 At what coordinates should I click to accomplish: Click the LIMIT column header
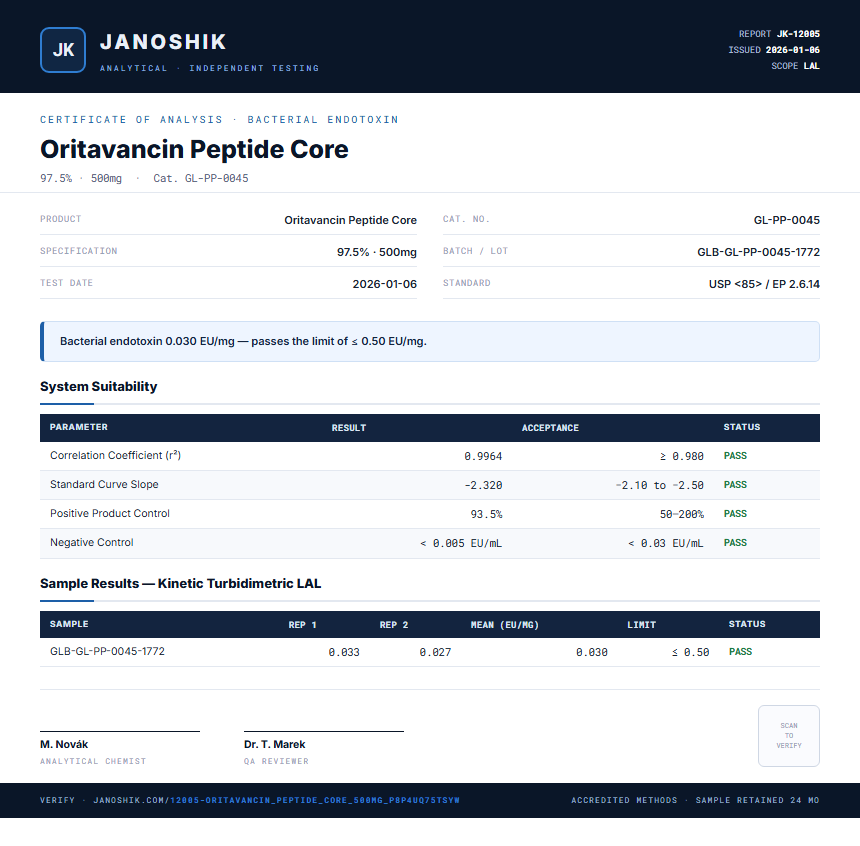point(642,625)
